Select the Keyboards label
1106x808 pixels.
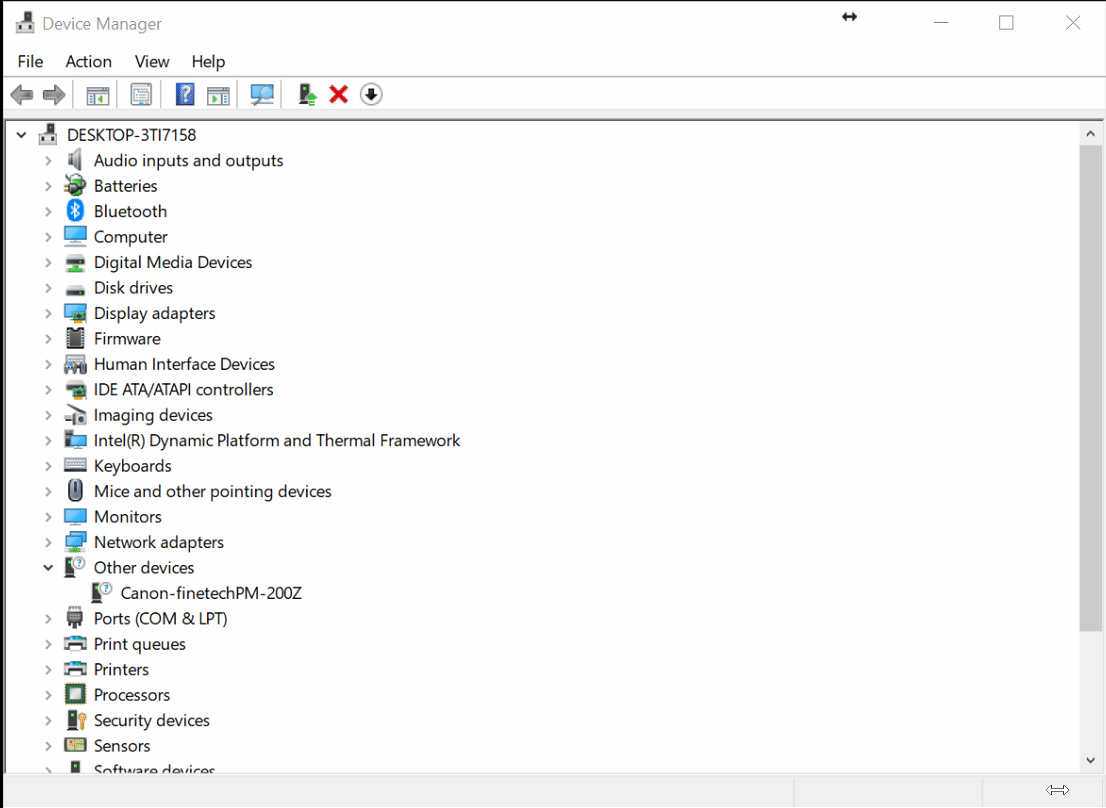(x=133, y=466)
